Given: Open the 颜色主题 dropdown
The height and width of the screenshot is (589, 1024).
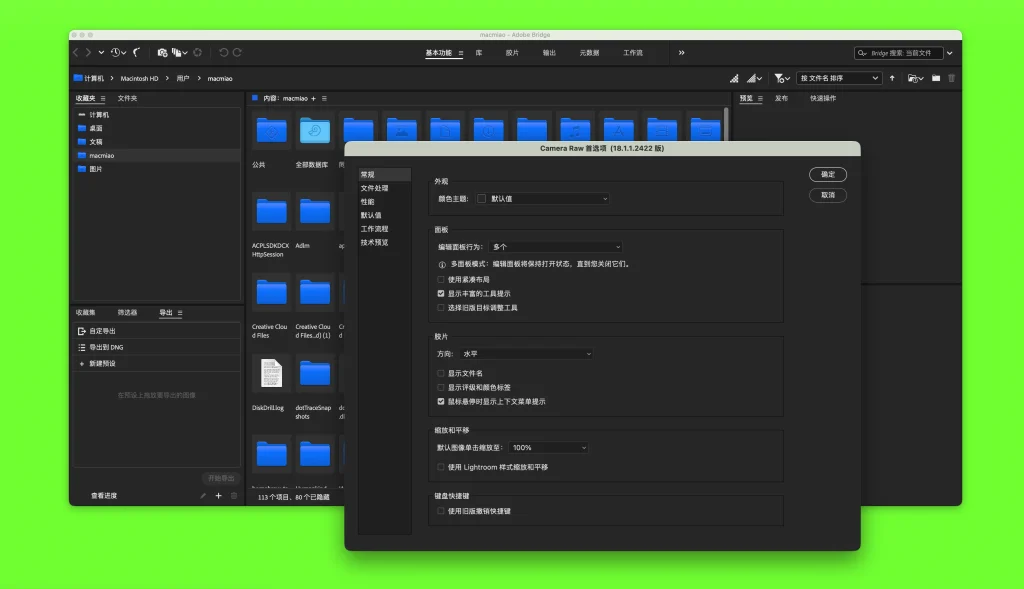Looking at the screenshot, I should coord(543,199).
